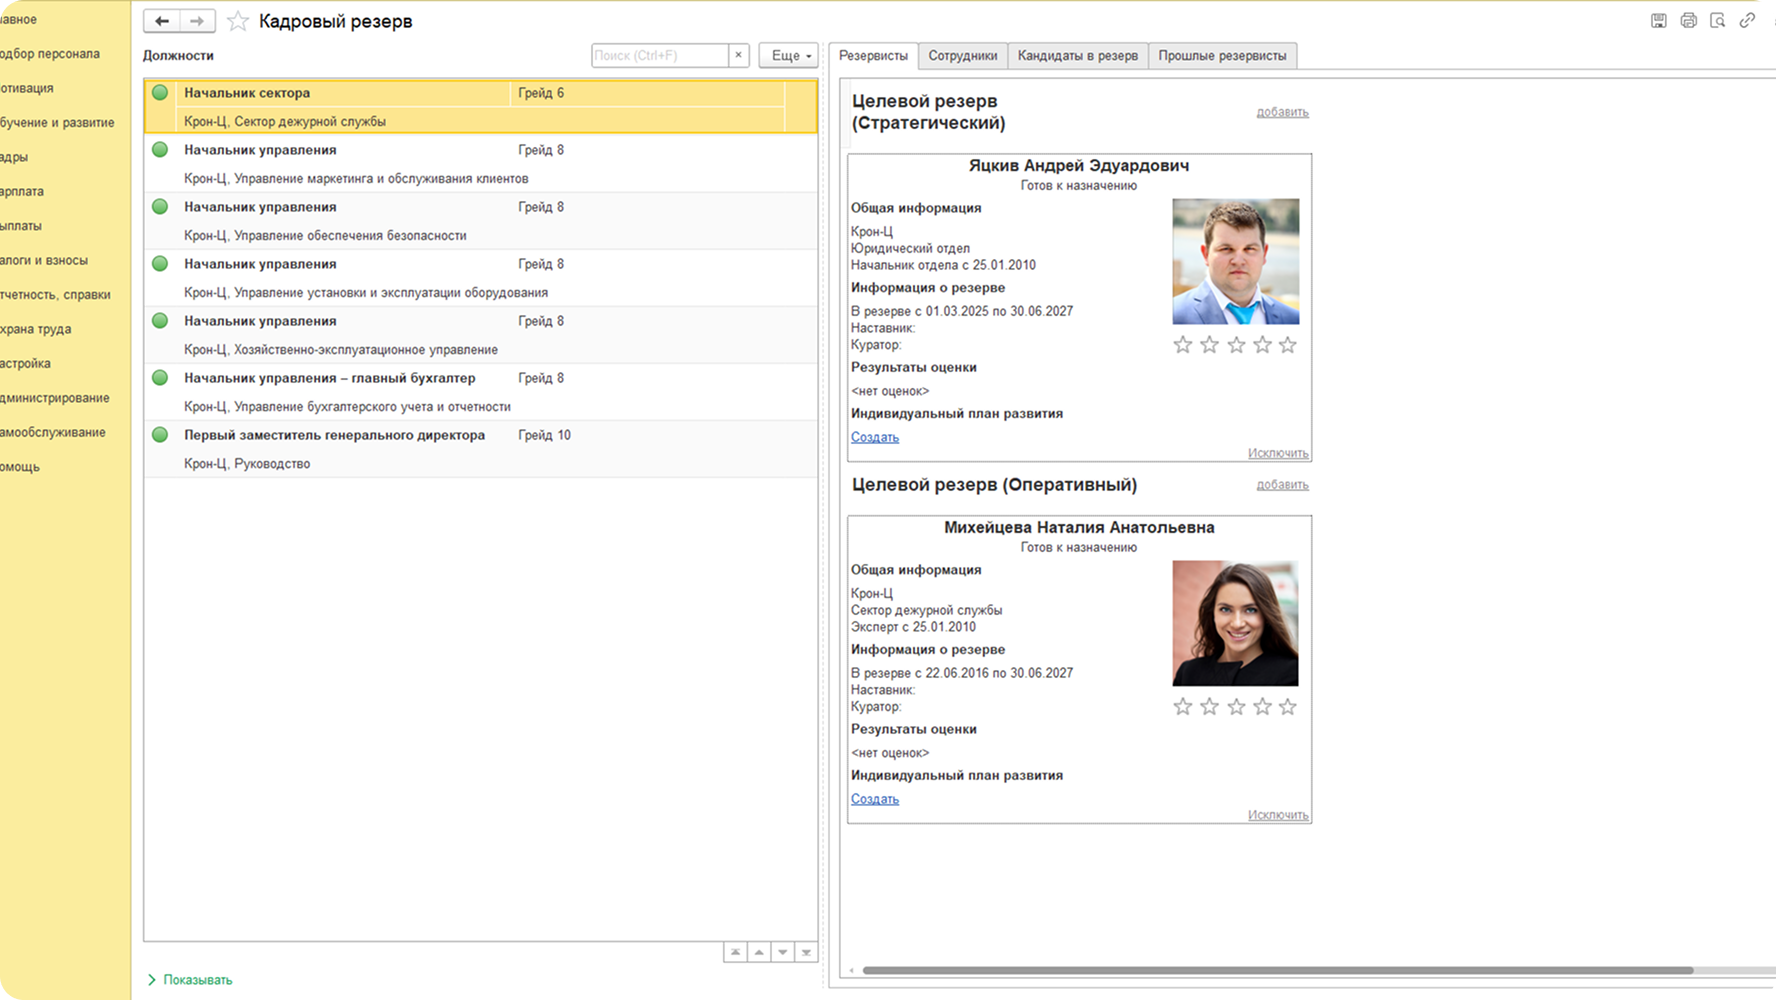Expand the Показывать section

190,980
